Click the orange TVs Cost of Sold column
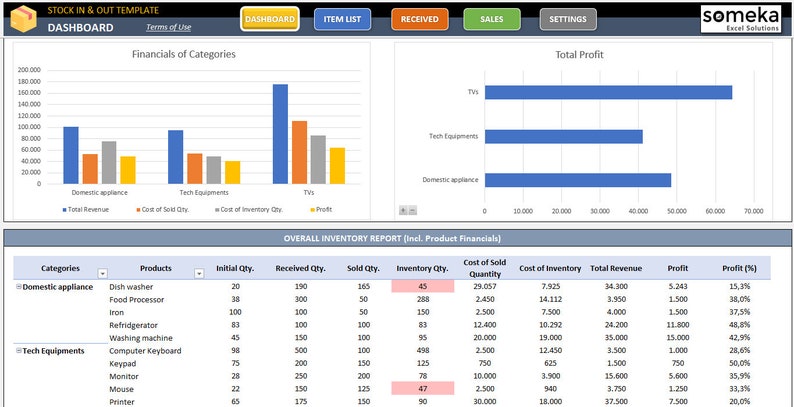The height and width of the screenshot is (407, 794). (x=299, y=152)
